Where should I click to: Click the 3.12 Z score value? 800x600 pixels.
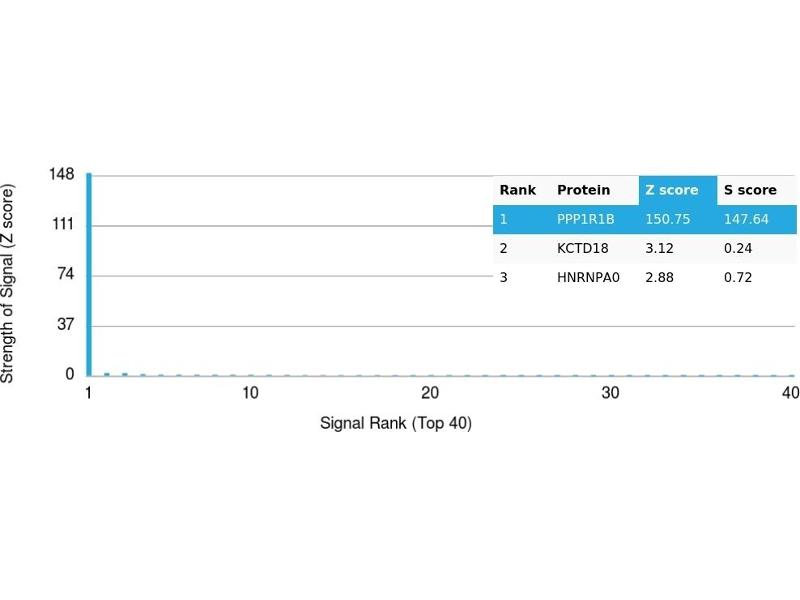658,248
